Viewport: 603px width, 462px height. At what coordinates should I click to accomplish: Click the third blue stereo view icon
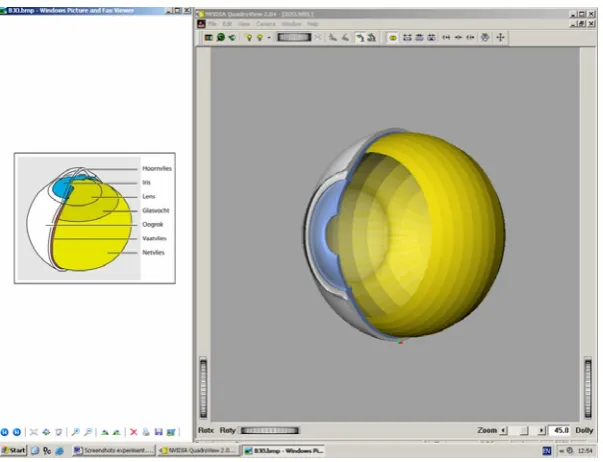(431, 37)
